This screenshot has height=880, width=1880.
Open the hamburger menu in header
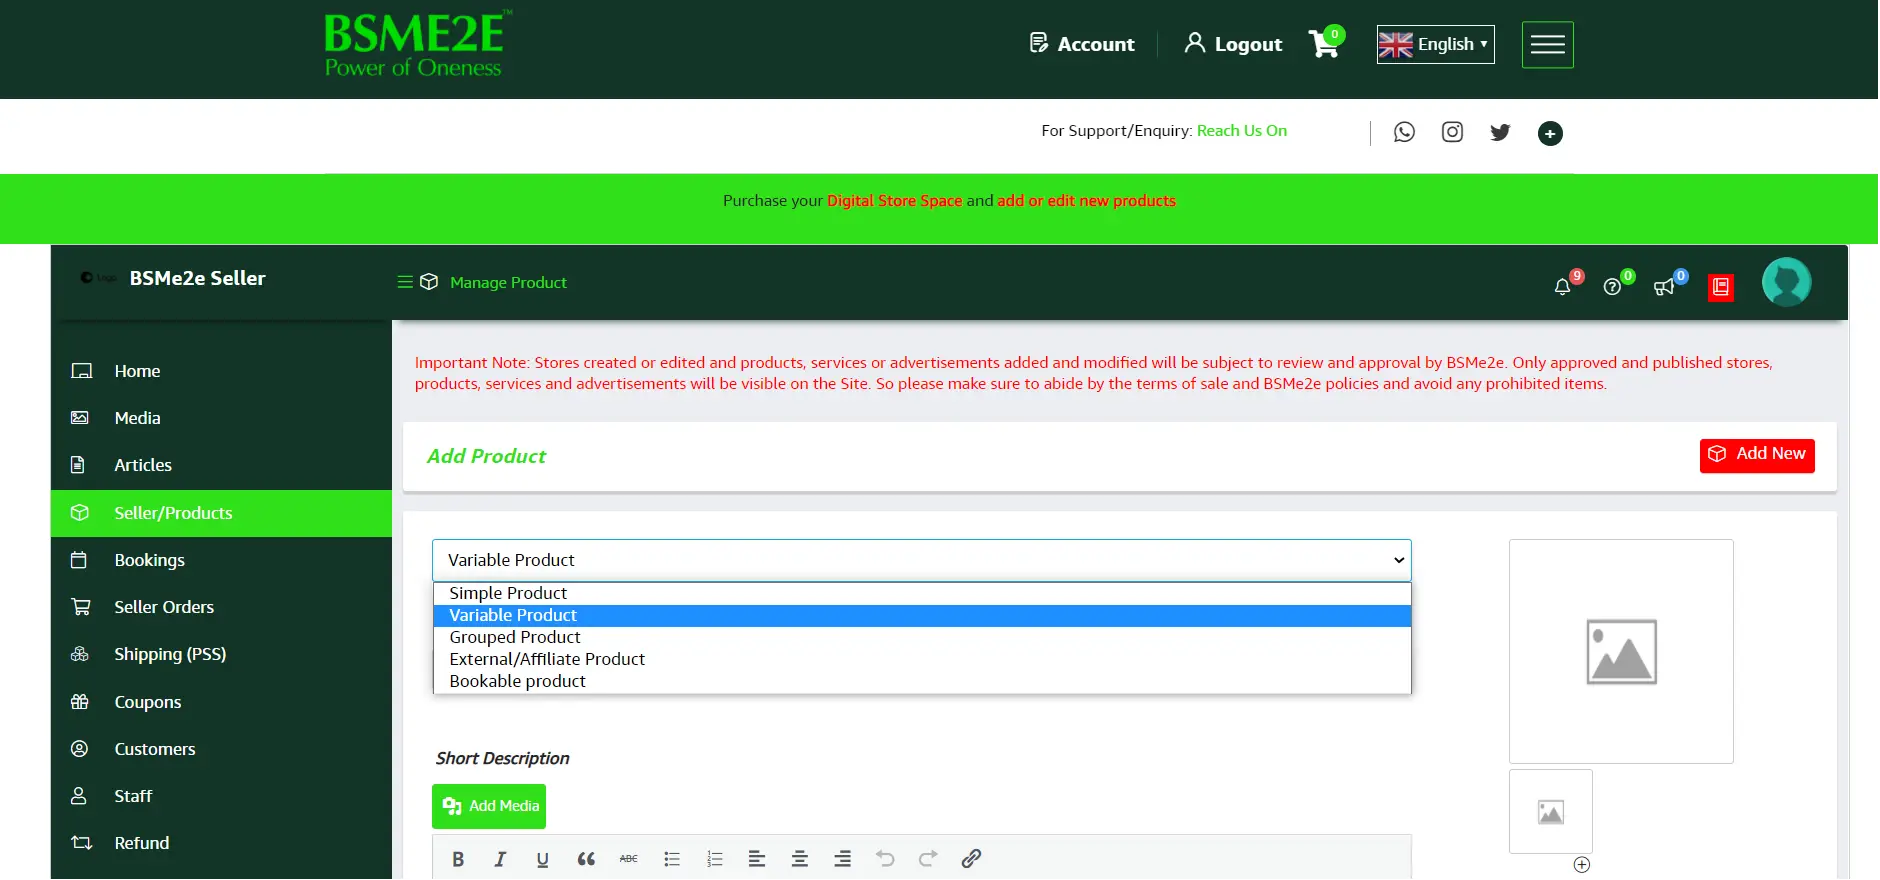tap(1547, 44)
